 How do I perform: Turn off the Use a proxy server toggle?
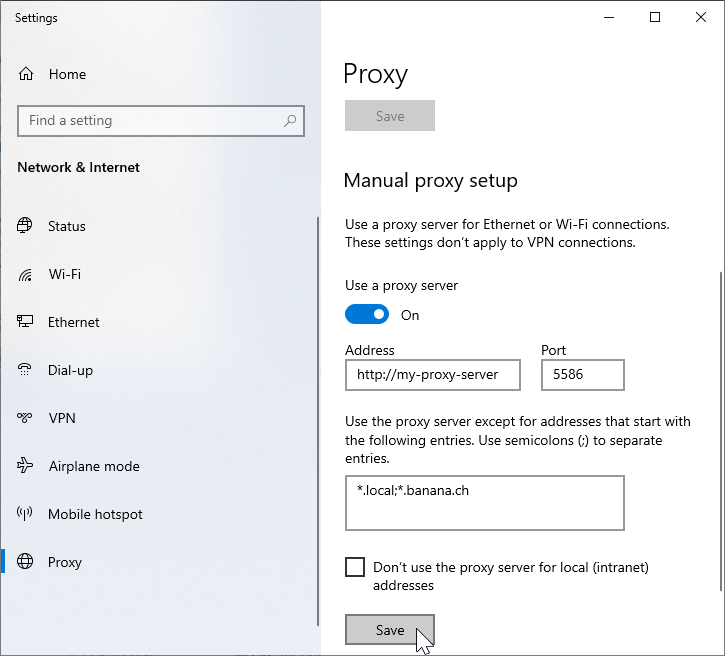367,315
